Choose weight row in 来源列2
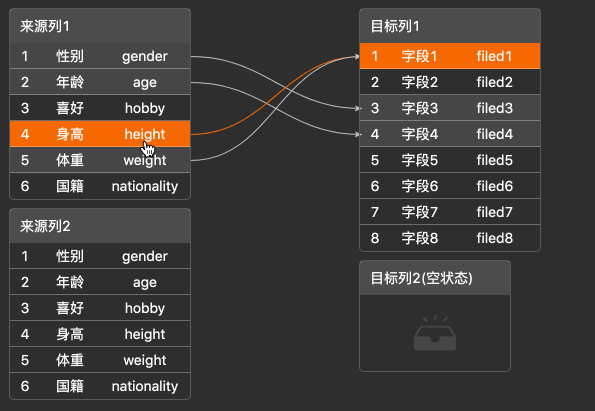 coord(100,360)
